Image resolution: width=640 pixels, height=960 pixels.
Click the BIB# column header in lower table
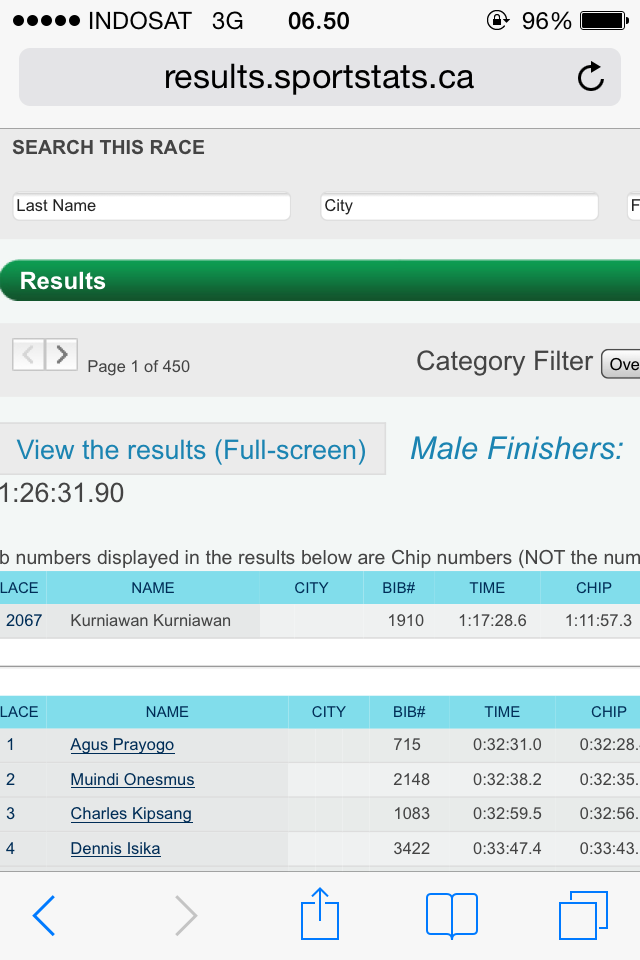pos(409,711)
